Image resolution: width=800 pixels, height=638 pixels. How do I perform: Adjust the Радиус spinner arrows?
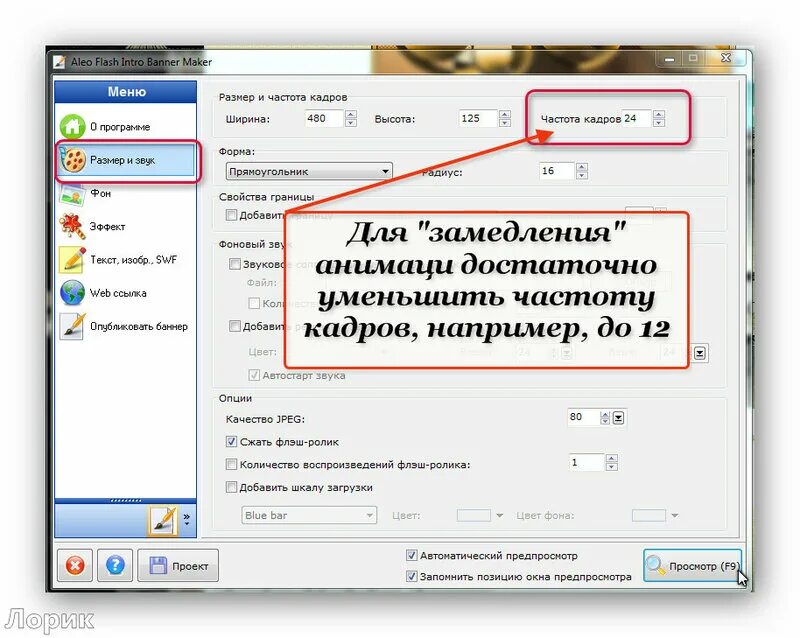(x=582, y=171)
